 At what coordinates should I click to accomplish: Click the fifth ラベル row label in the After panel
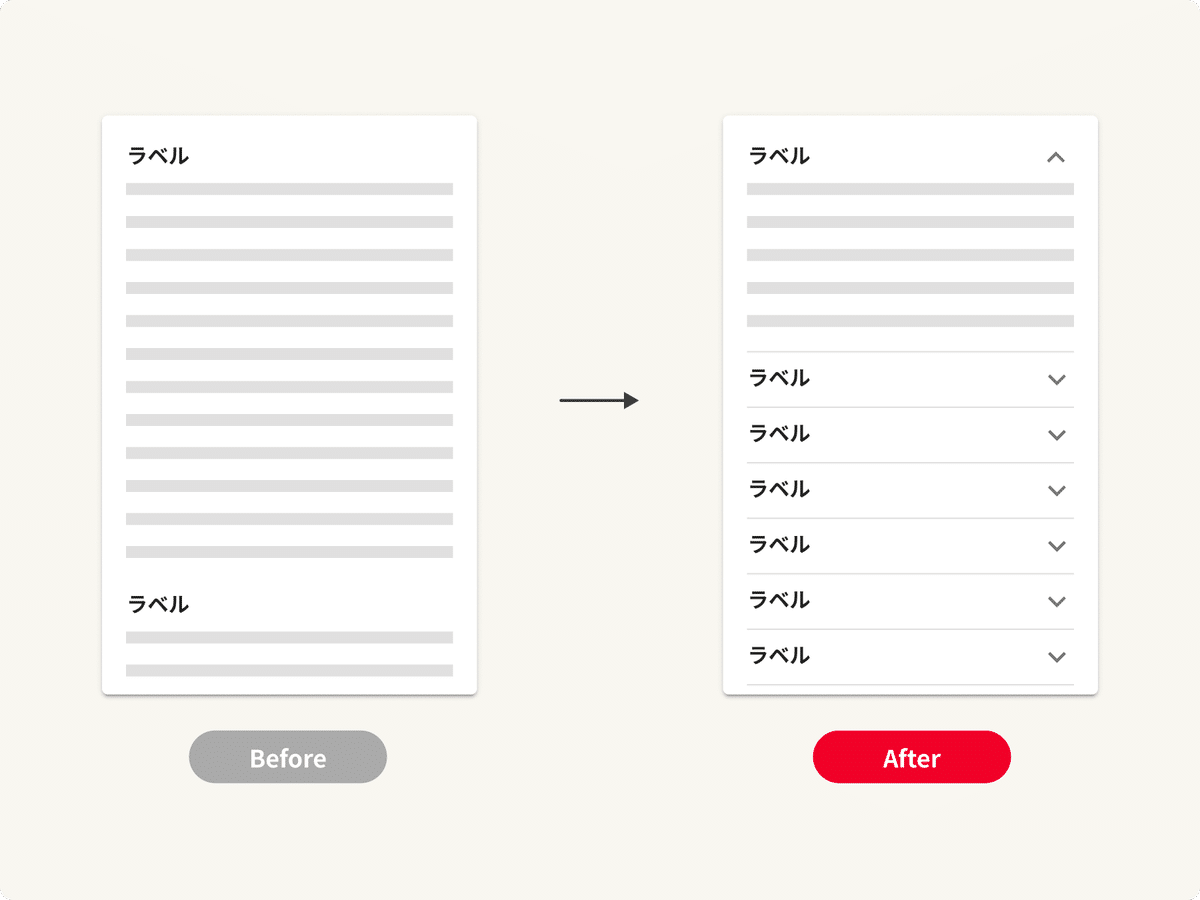coord(779,545)
